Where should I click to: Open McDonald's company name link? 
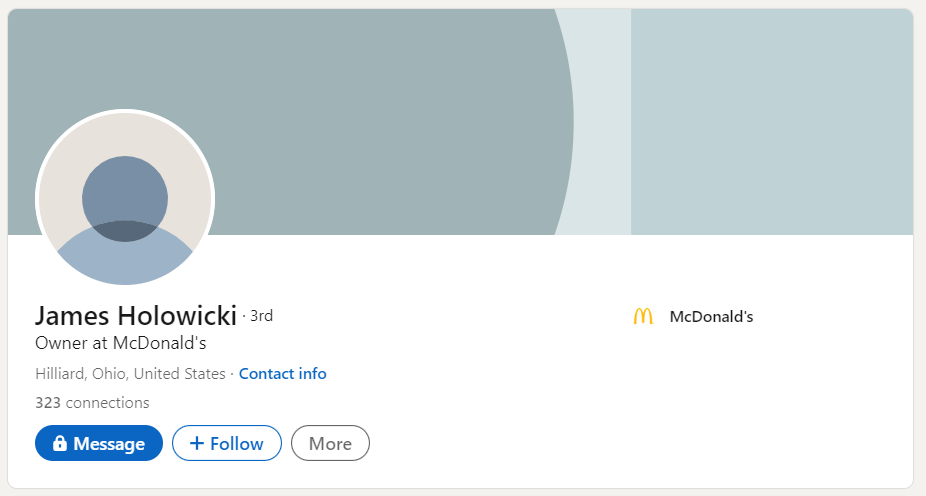[711, 317]
